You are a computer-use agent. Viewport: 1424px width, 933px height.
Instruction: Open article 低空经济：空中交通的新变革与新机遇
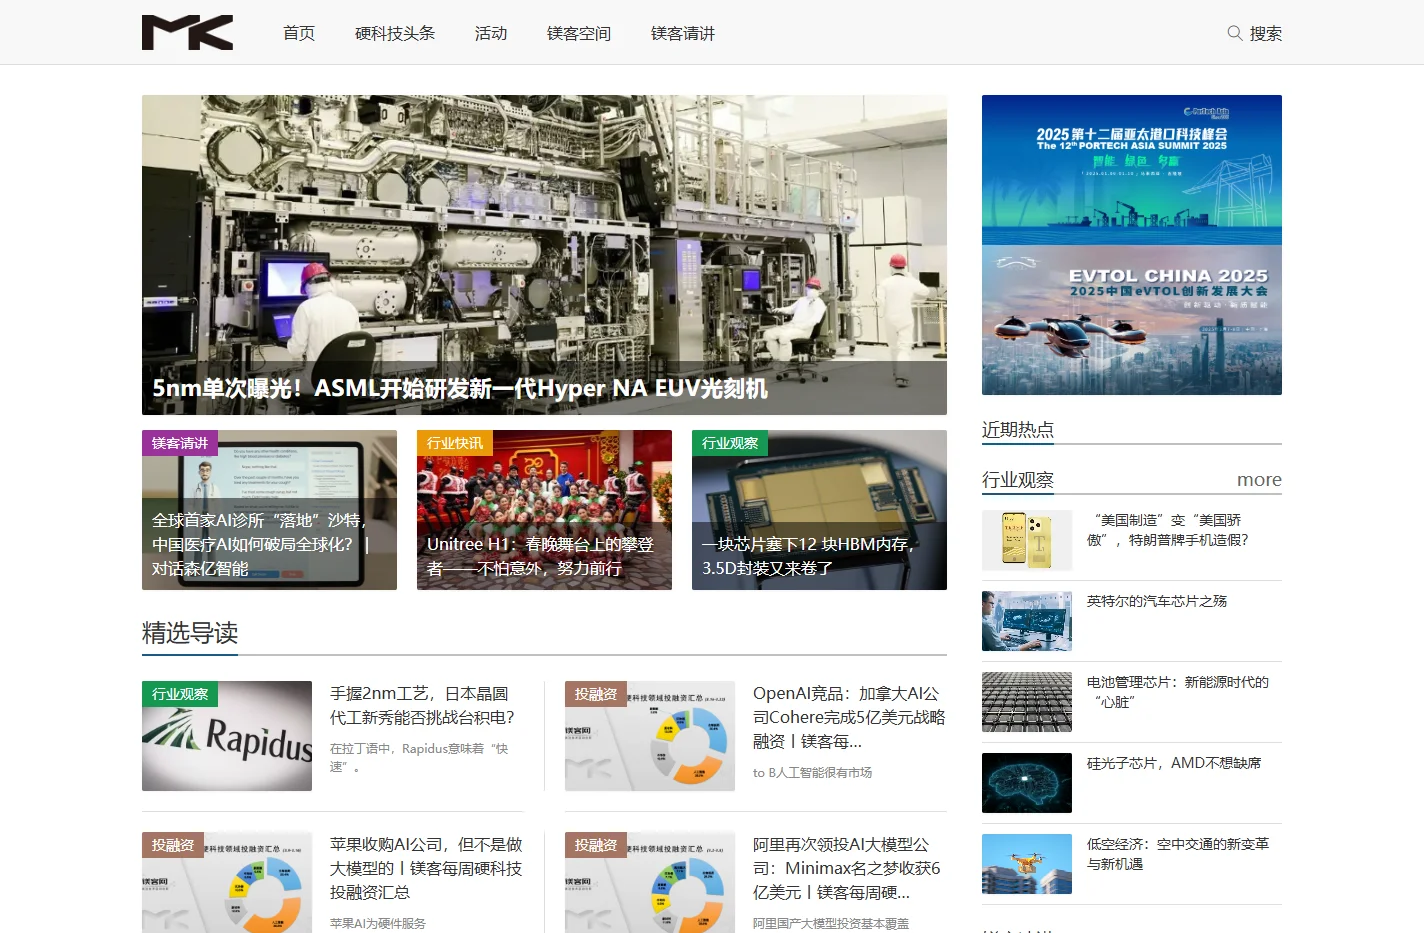(x=1178, y=854)
